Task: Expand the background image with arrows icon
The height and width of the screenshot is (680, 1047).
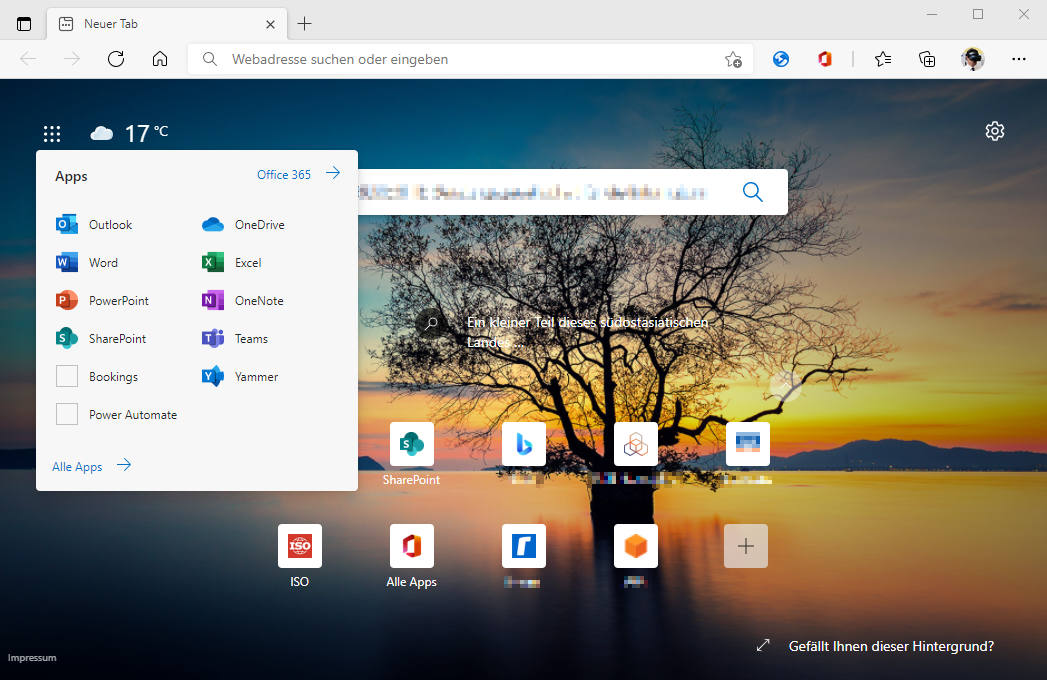Action: click(763, 646)
